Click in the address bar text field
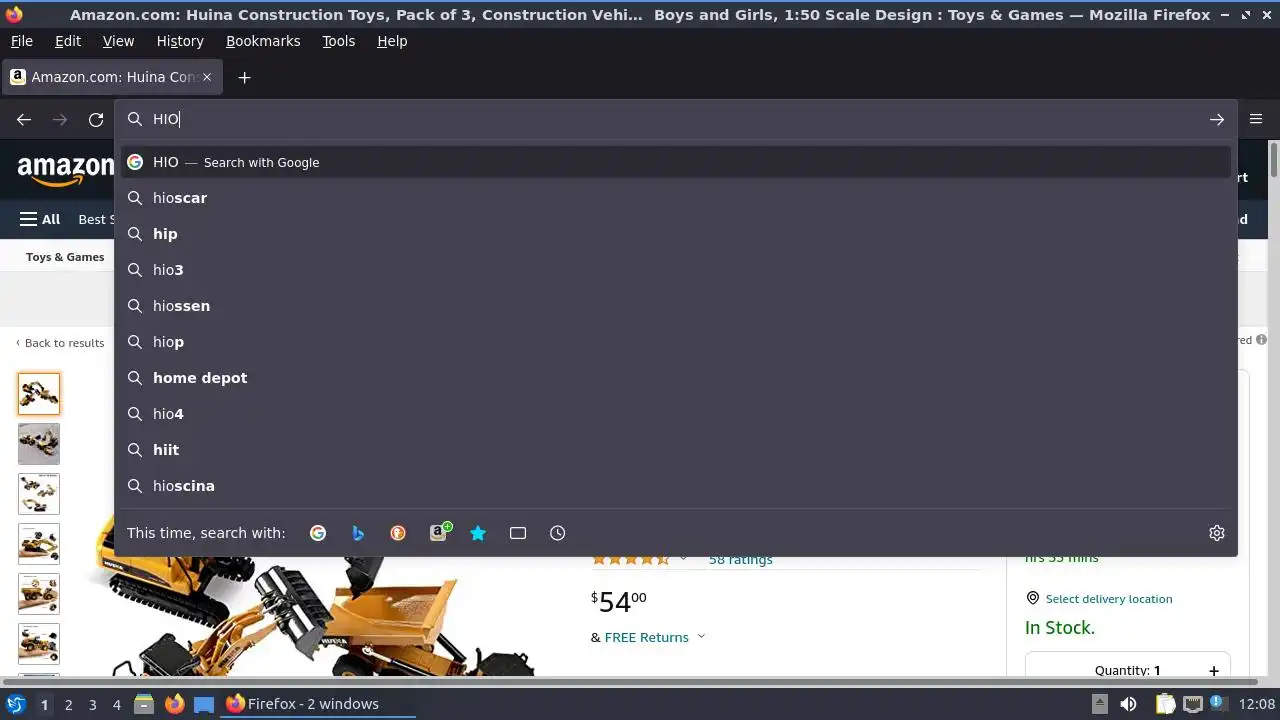 tap(675, 119)
